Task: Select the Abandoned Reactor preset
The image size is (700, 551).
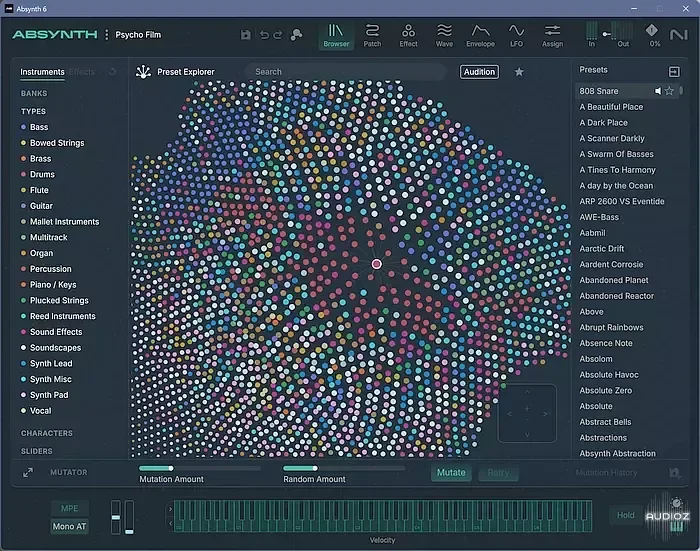Action: (617, 296)
